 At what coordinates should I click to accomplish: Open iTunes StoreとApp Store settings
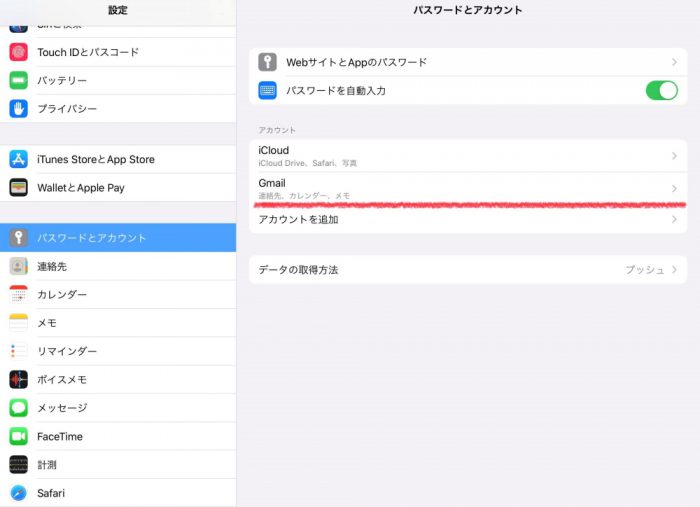click(x=118, y=159)
